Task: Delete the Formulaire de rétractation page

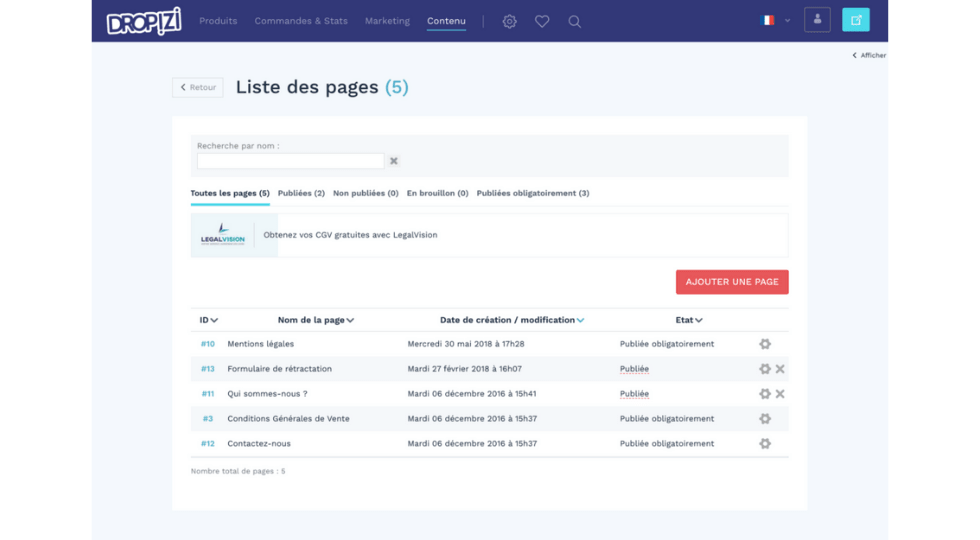Action: [x=780, y=369]
